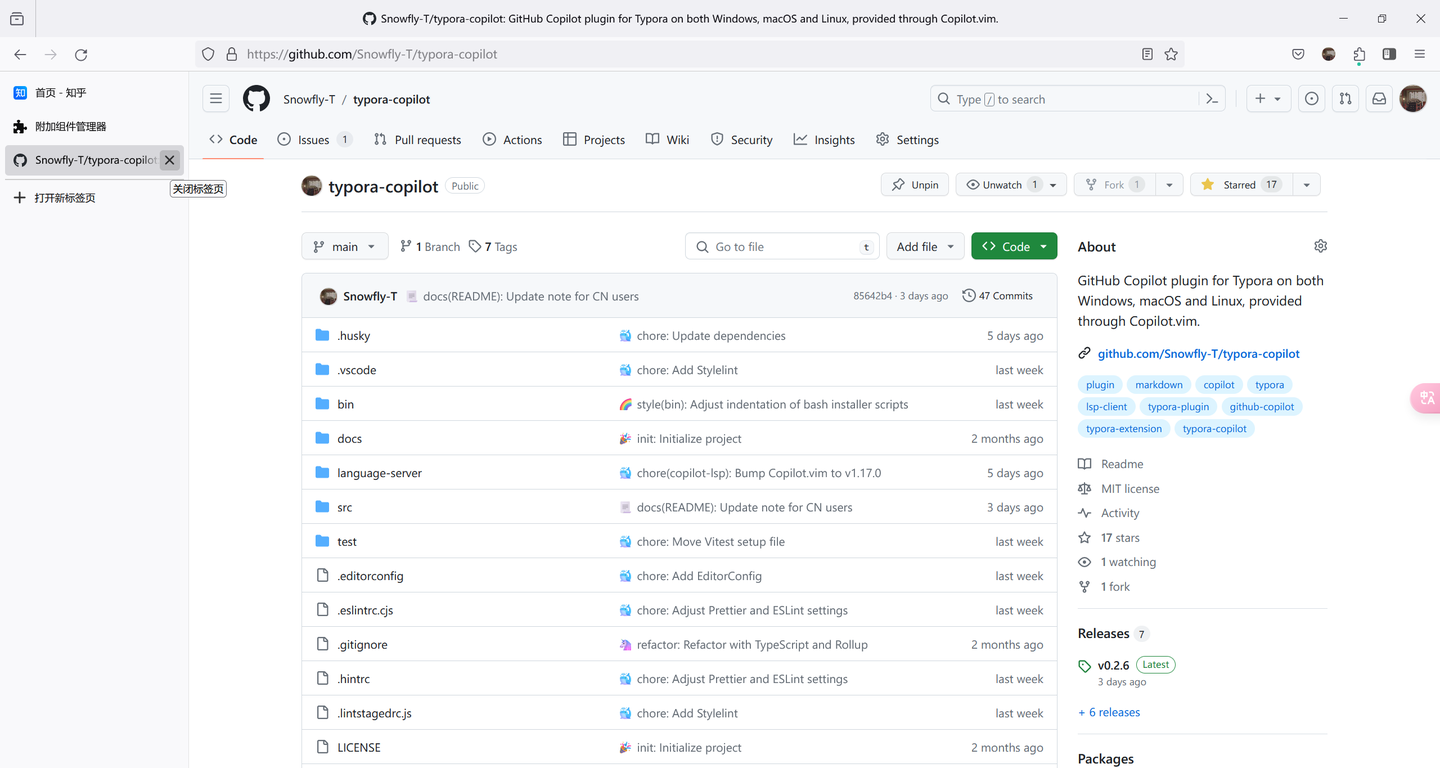Open your profile avatar in the header
The height and width of the screenshot is (768, 1440).
point(1413,99)
